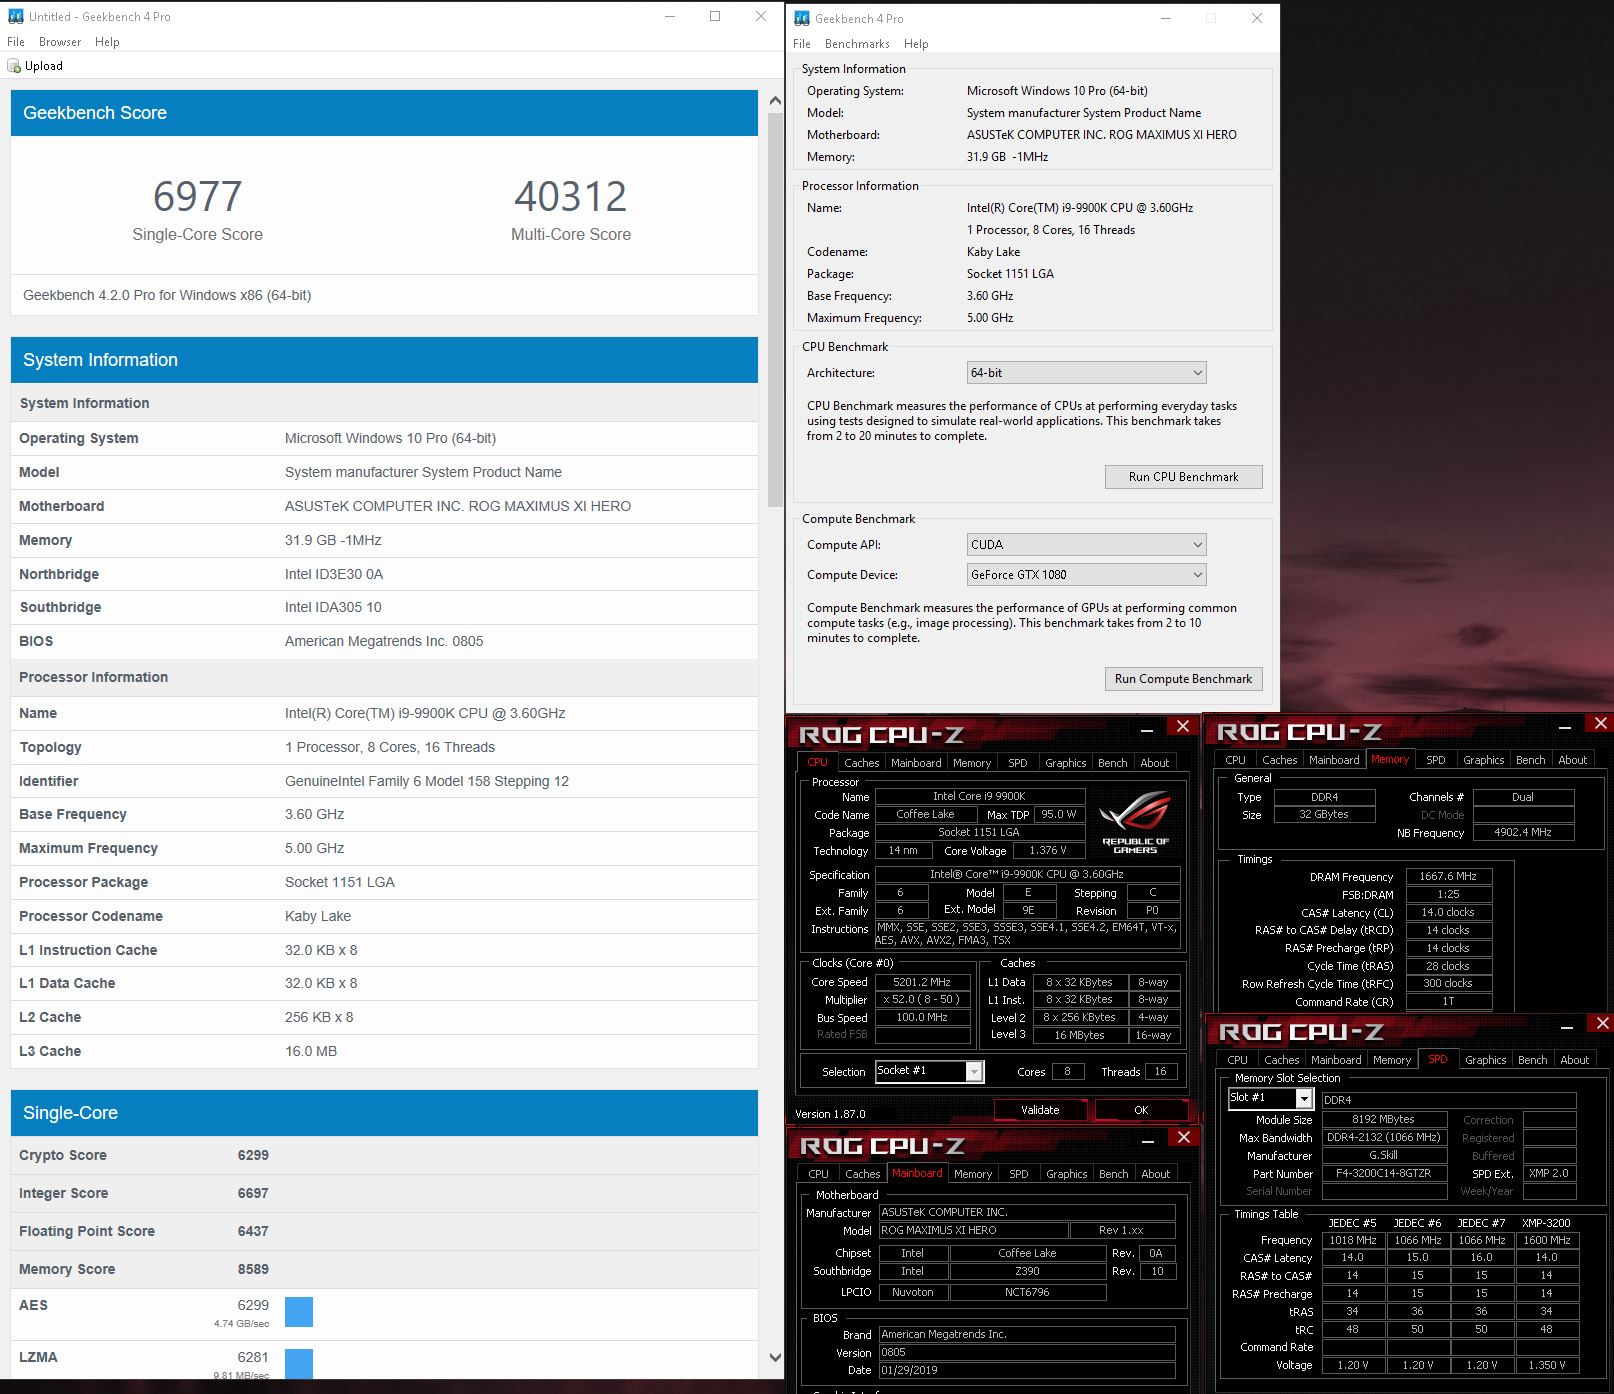The width and height of the screenshot is (1614, 1394).
Task: Click the Crypto Score 6299 row
Action: coord(384,1155)
